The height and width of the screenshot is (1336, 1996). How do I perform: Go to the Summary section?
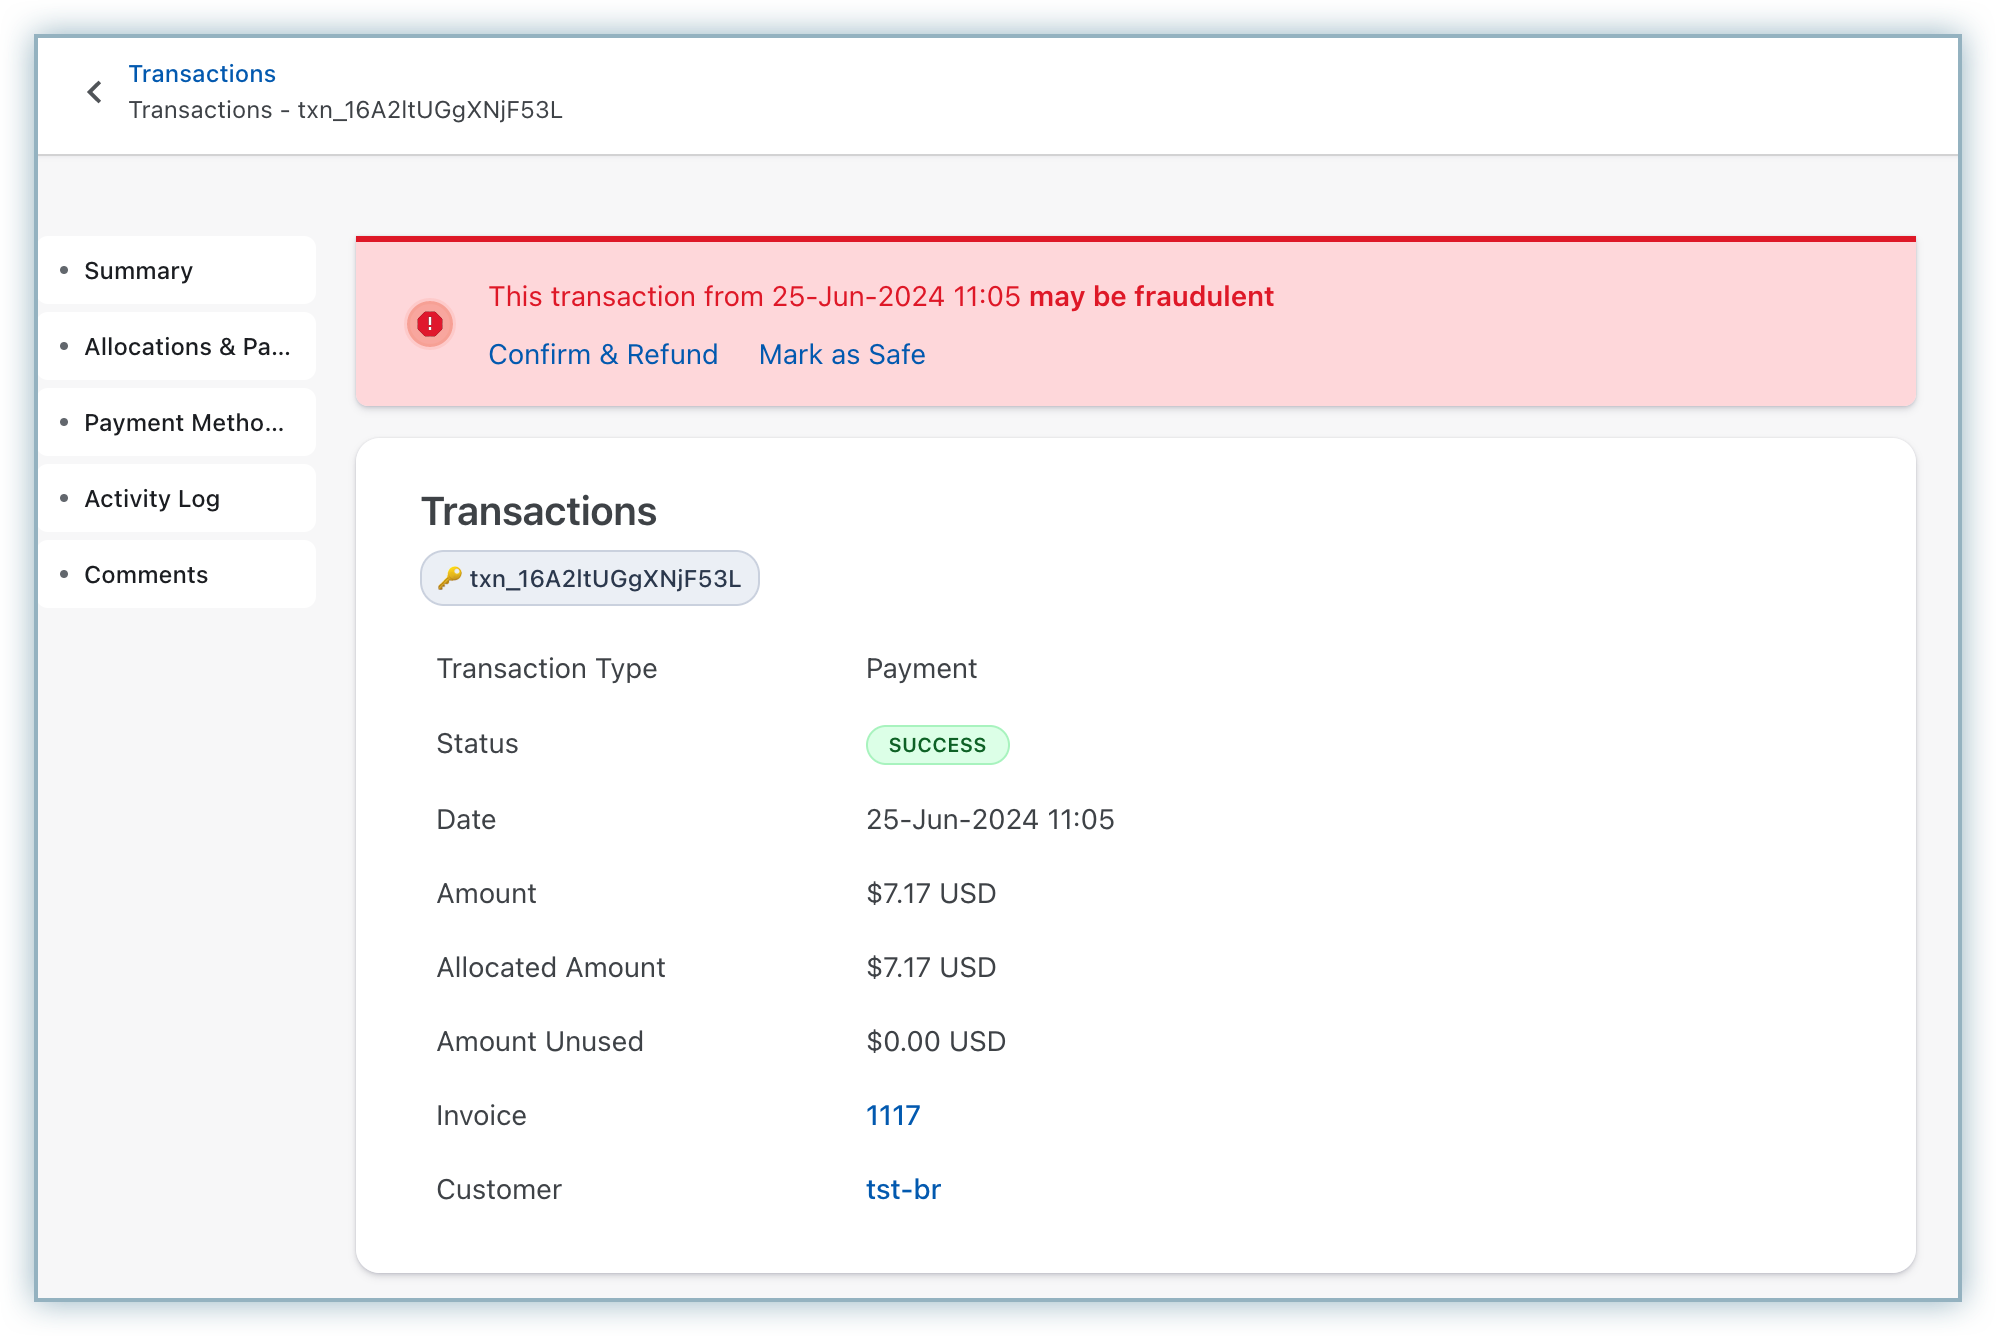[x=138, y=271]
